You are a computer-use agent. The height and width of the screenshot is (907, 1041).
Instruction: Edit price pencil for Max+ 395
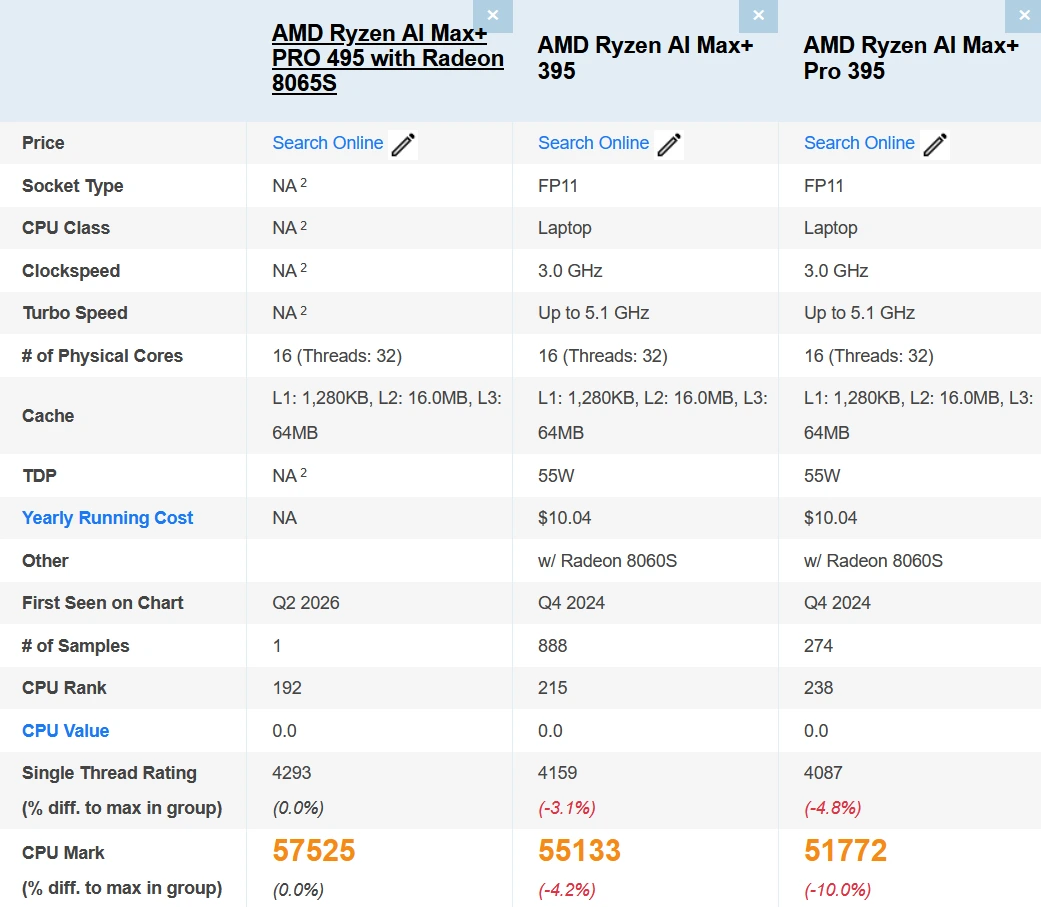tap(669, 144)
